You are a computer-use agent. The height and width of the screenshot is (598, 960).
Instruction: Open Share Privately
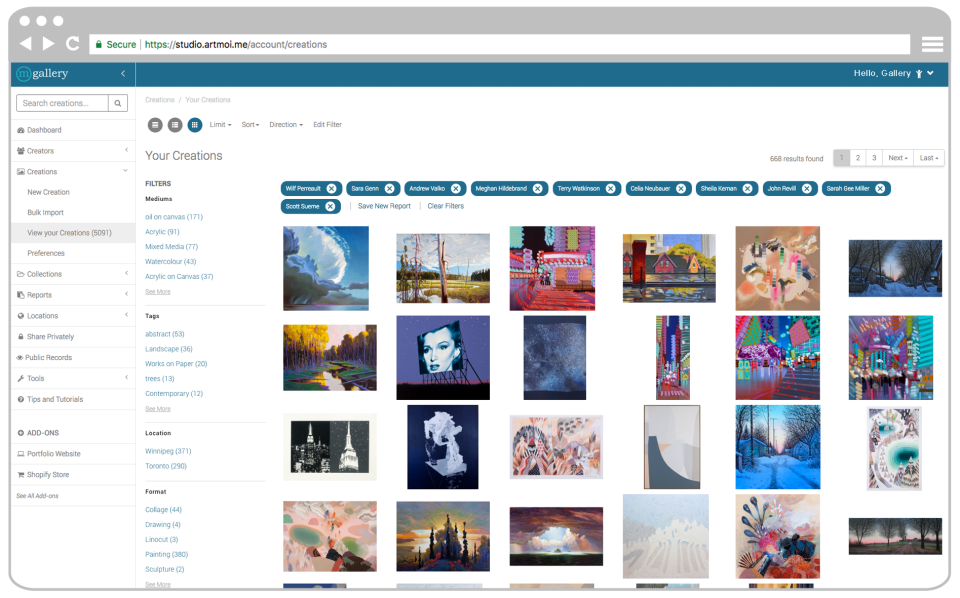tap(49, 336)
